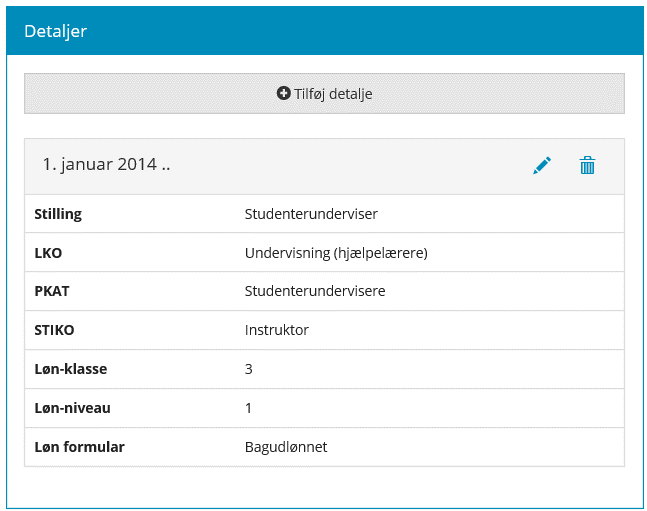This screenshot has width=647, height=511.
Task: Click the STIKO row label
Action: click(x=54, y=330)
